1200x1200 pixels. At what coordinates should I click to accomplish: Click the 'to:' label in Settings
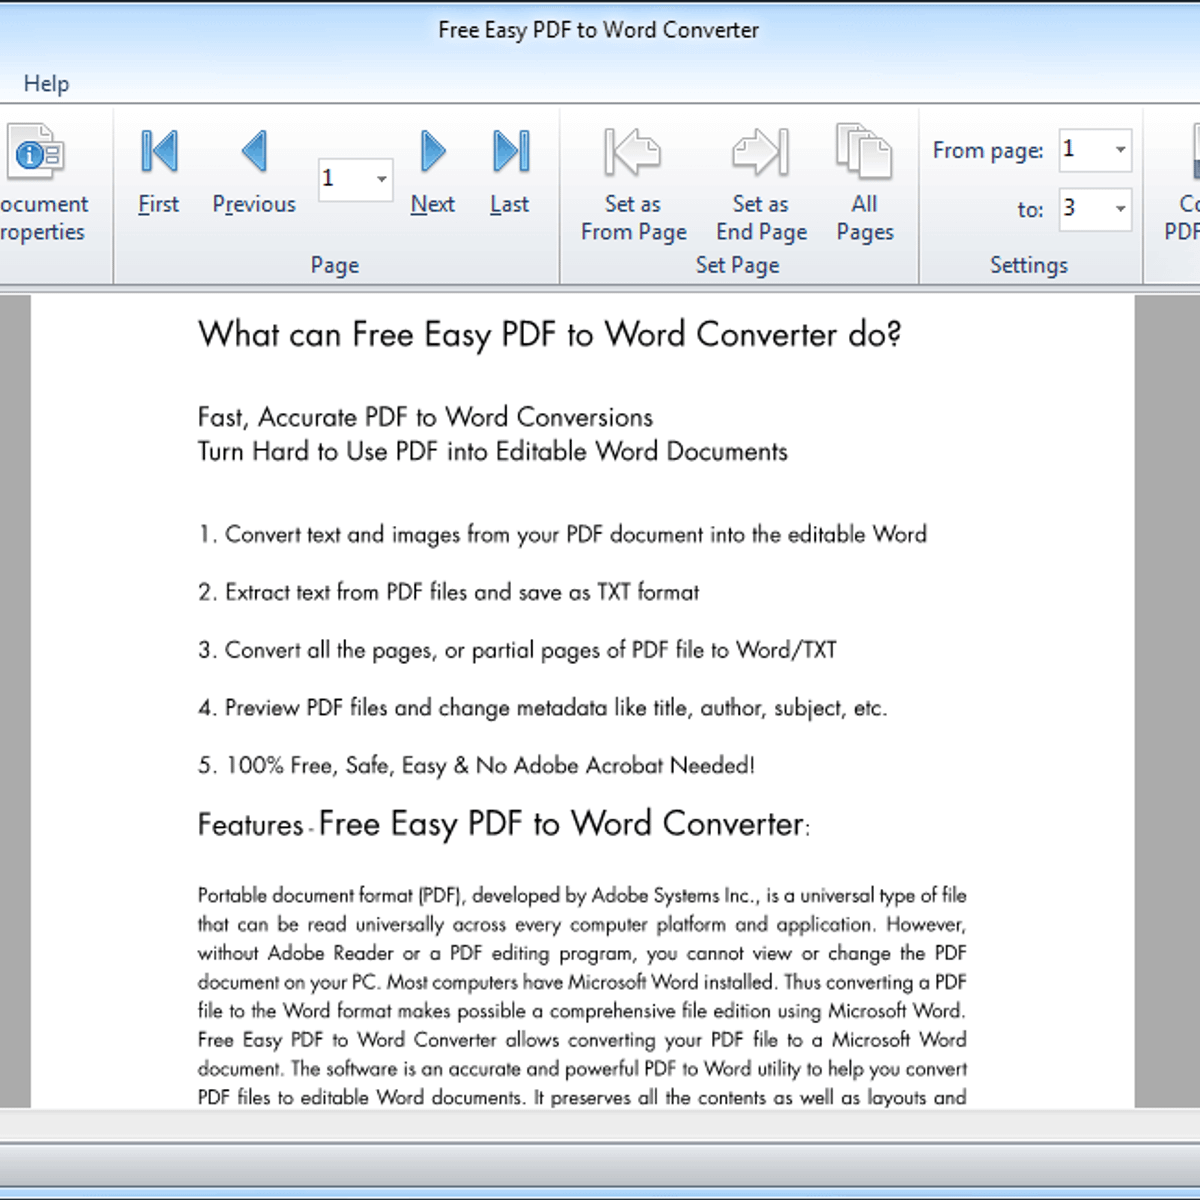click(1030, 210)
